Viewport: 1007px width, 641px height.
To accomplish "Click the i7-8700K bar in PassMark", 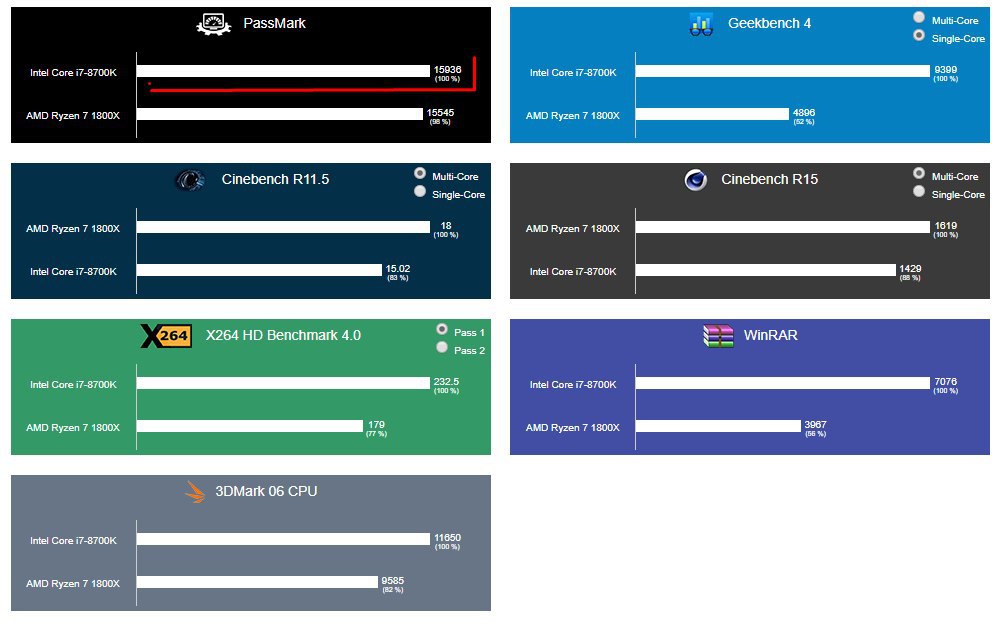I will coord(283,71).
